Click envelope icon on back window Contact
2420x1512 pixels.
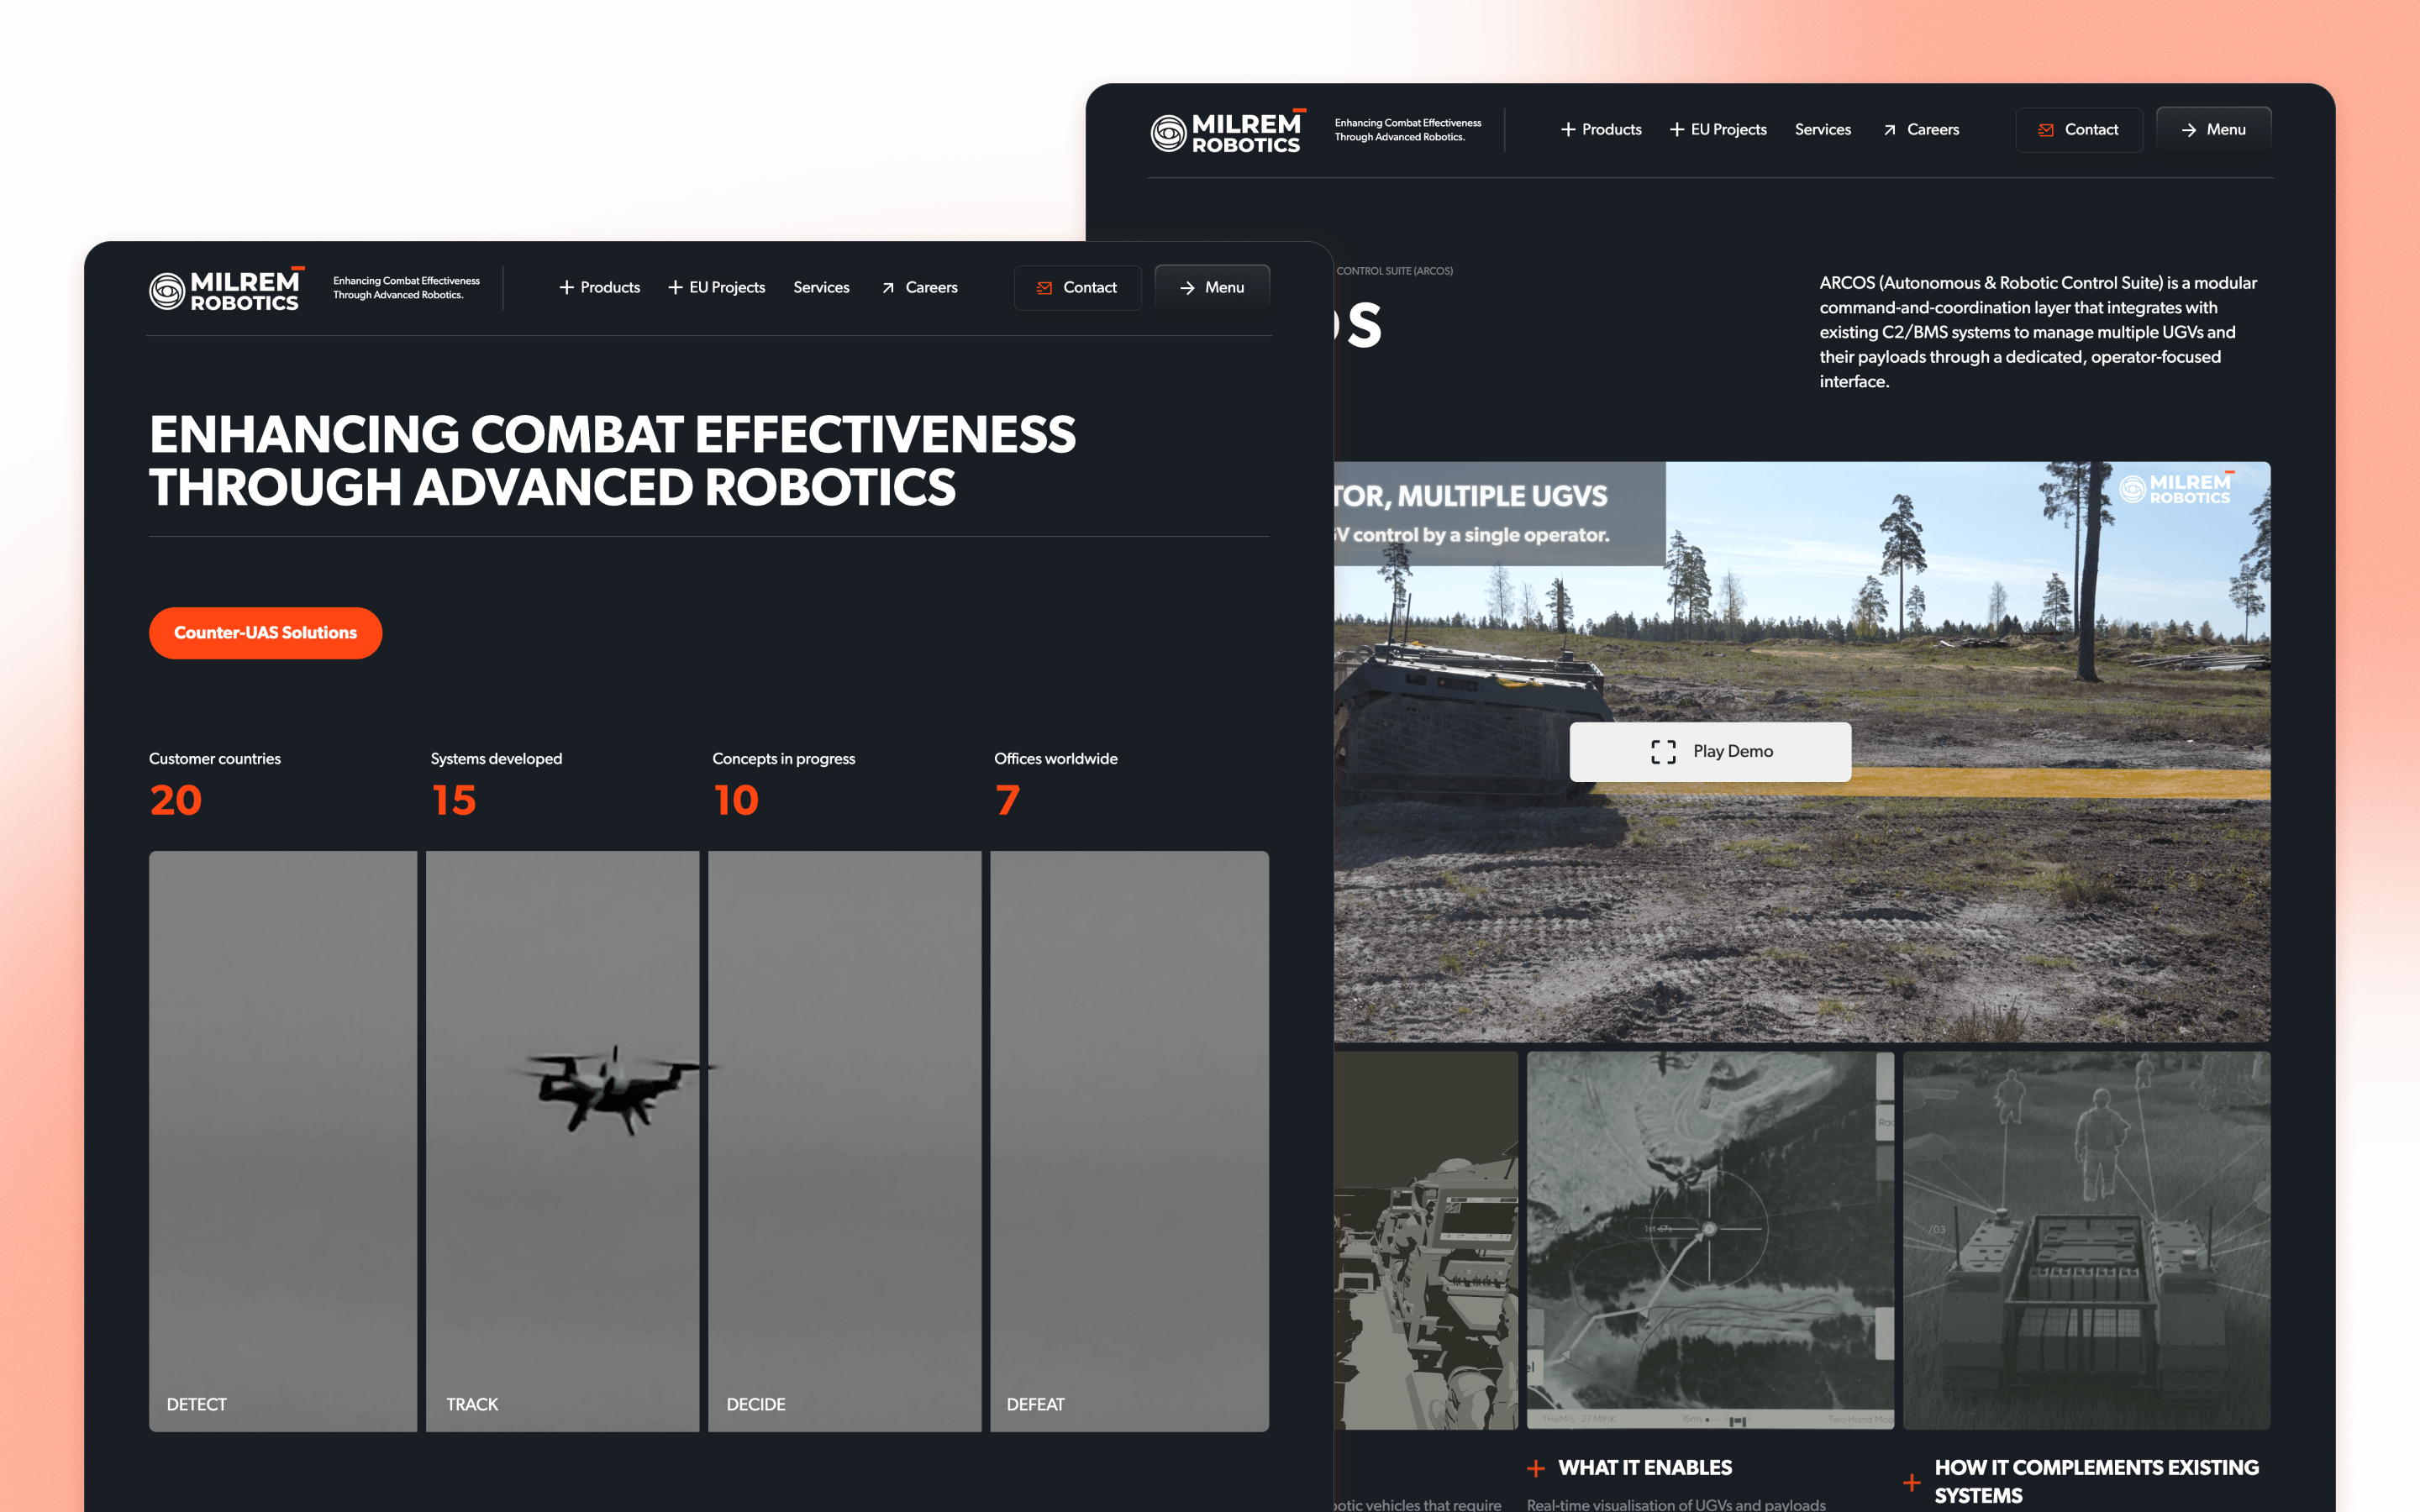pyautogui.click(x=2046, y=130)
